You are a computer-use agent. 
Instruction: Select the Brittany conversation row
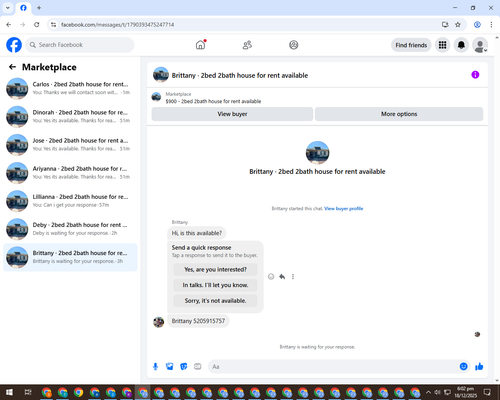70,257
